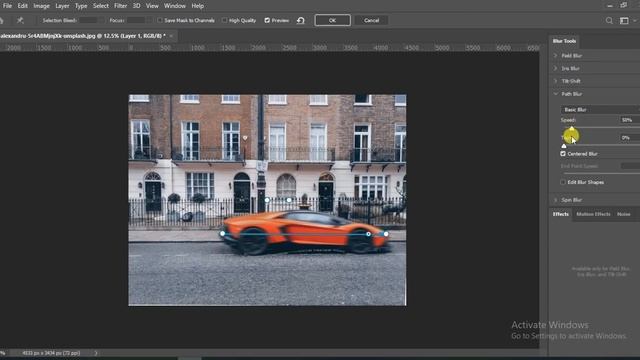
Task: Enable Edit Blur Shapes
Action: (x=563, y=182)
